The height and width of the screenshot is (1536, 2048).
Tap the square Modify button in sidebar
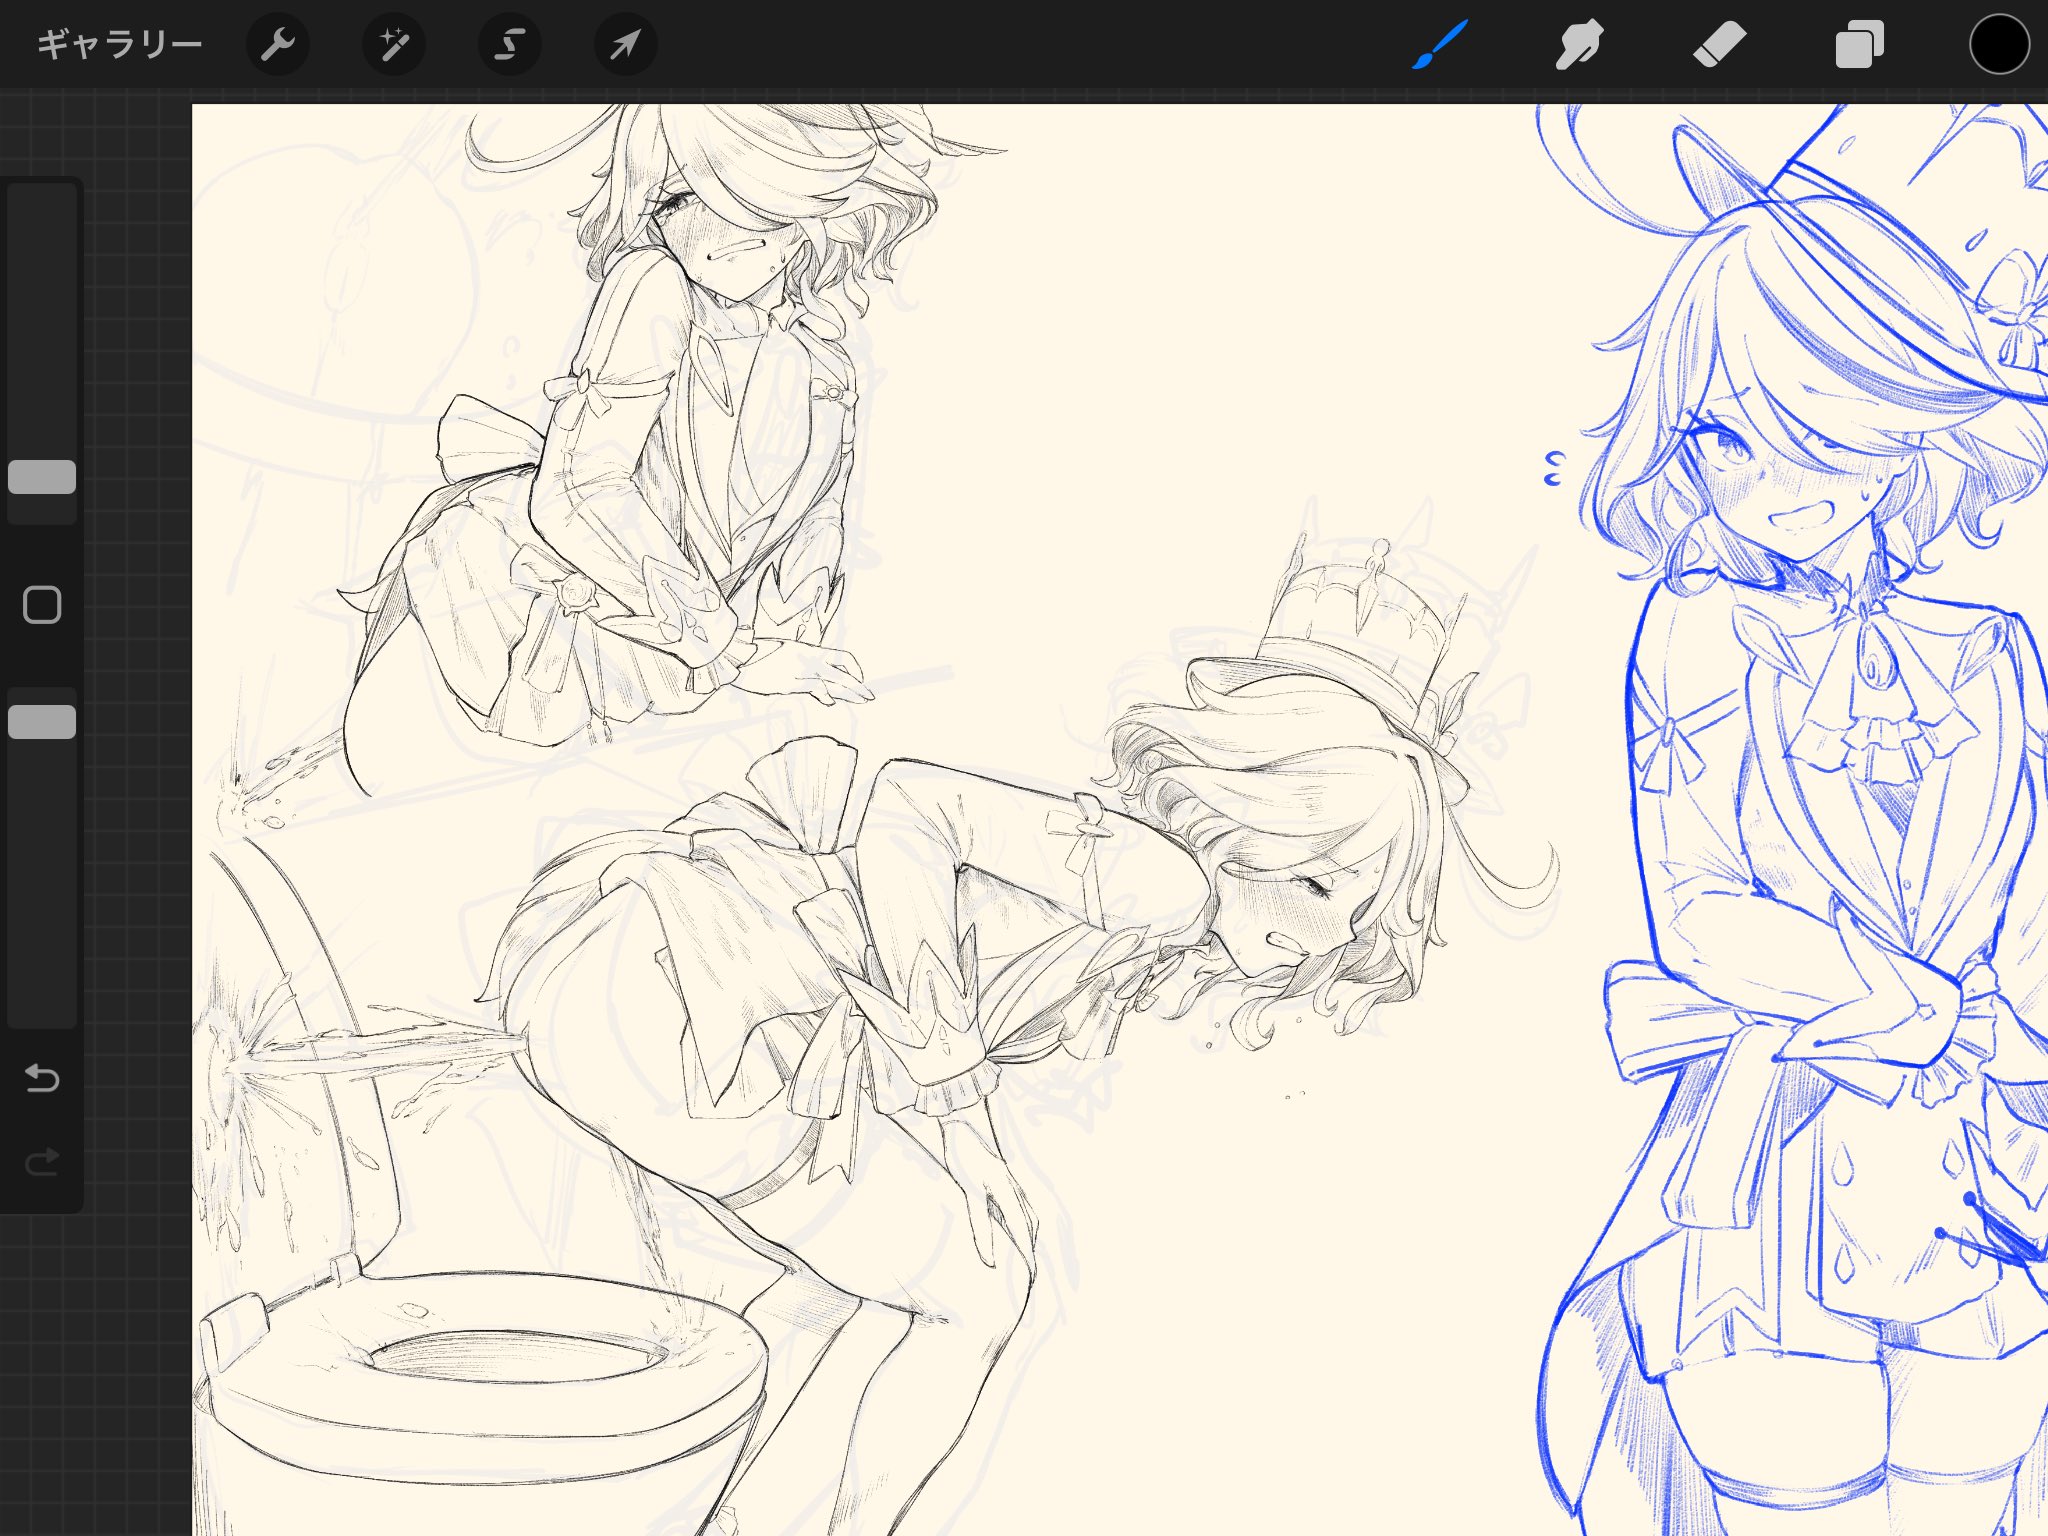42,605
